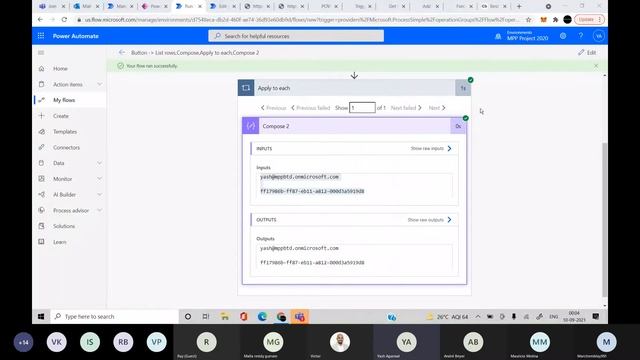Show hidden system tray icons
Image resolution: width=640 pixels, height=360 pixels.
tap(478, 316)
